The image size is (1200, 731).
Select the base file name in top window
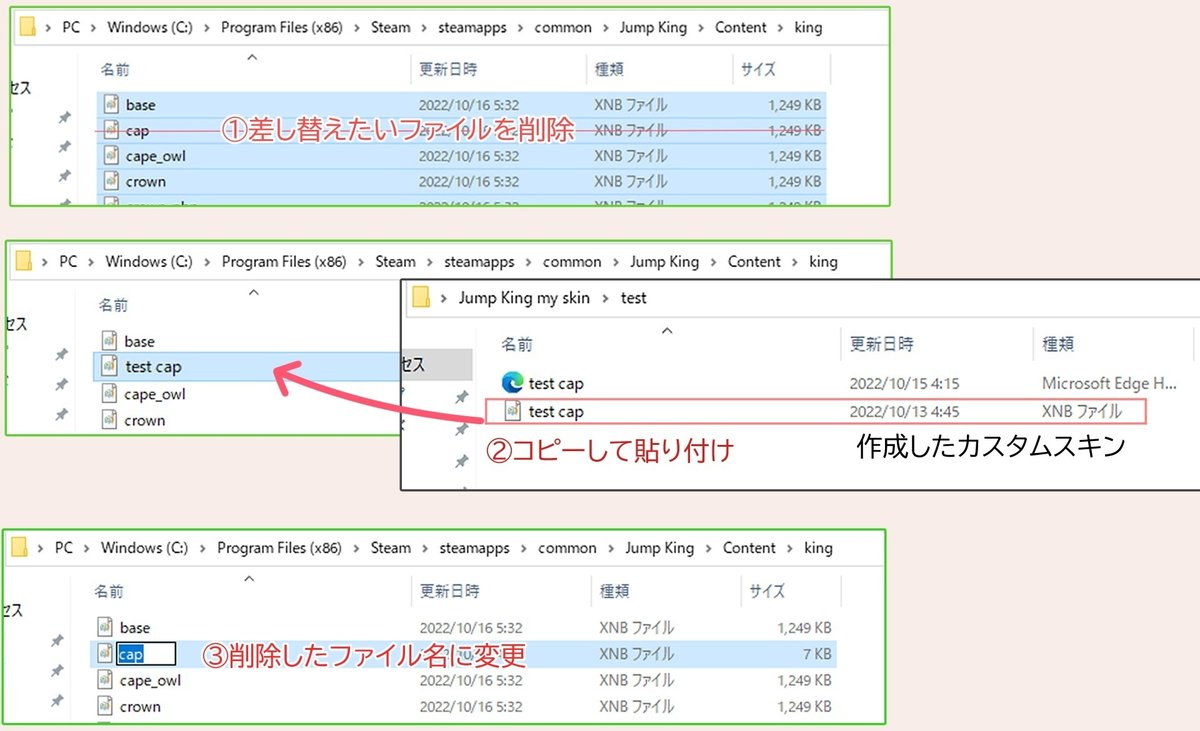click(x=141, y=104)
